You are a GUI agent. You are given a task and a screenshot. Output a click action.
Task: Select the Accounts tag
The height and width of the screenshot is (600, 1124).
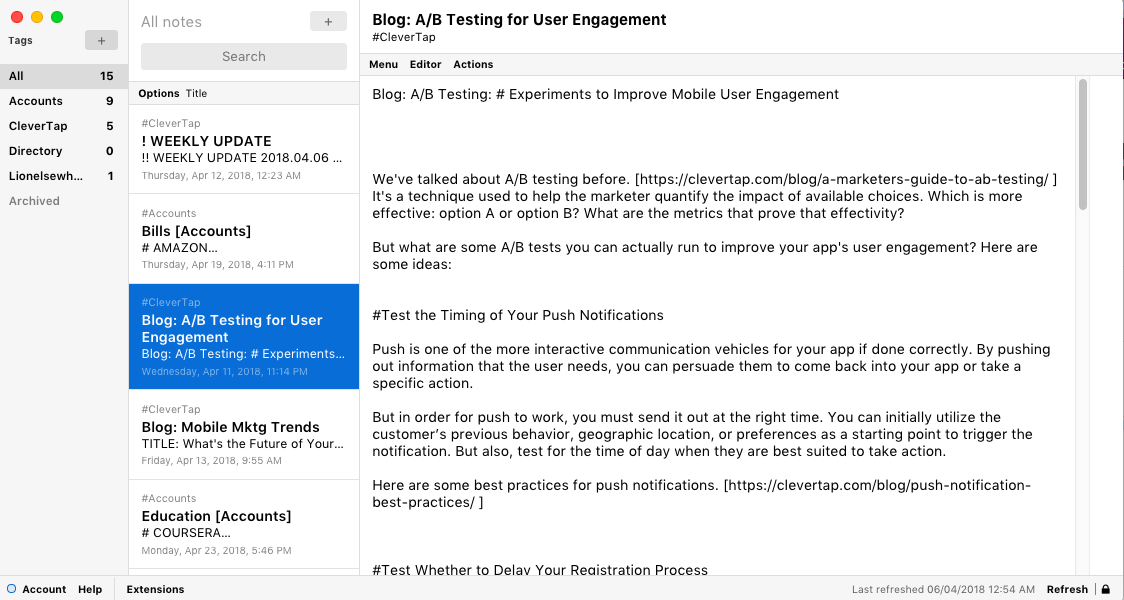[x=64, y=101]
